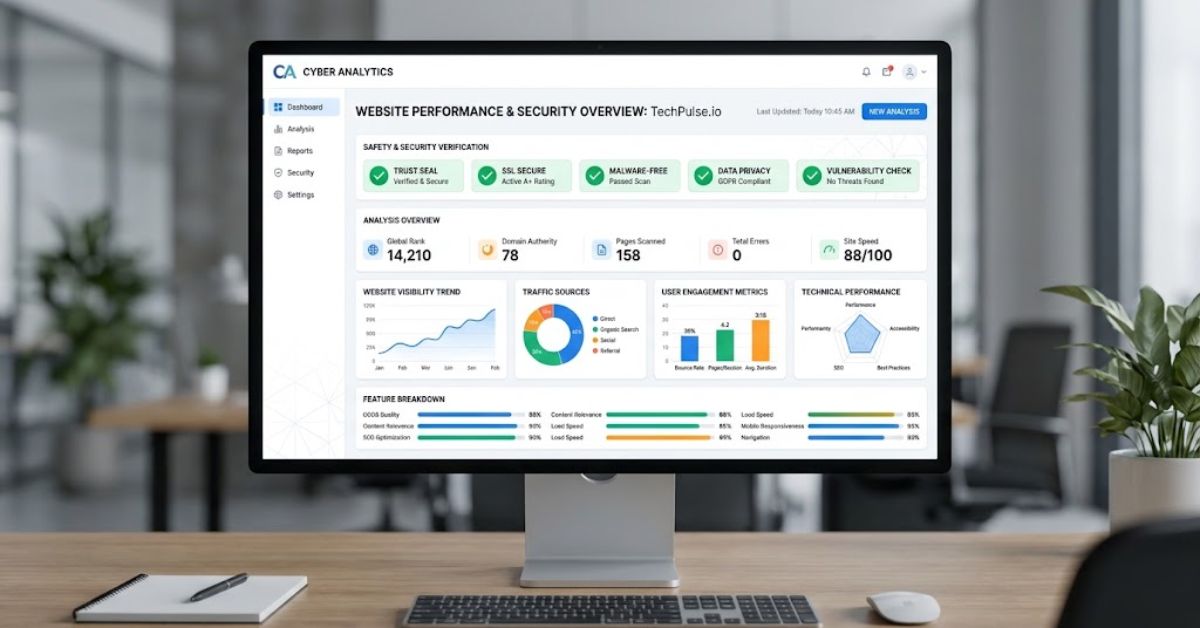1200x628 pixels.
Task: Click the Vulnerability Check green checkmark
Action: [812, 176]
